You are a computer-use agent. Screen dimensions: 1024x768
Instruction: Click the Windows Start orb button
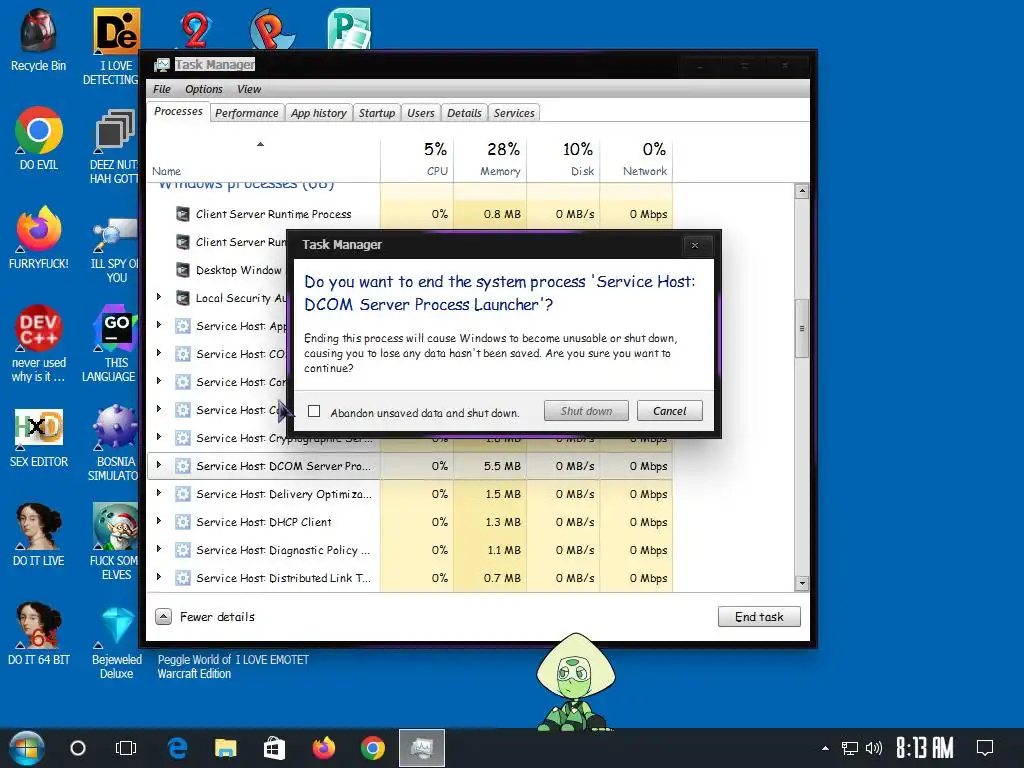coord(27,748)
